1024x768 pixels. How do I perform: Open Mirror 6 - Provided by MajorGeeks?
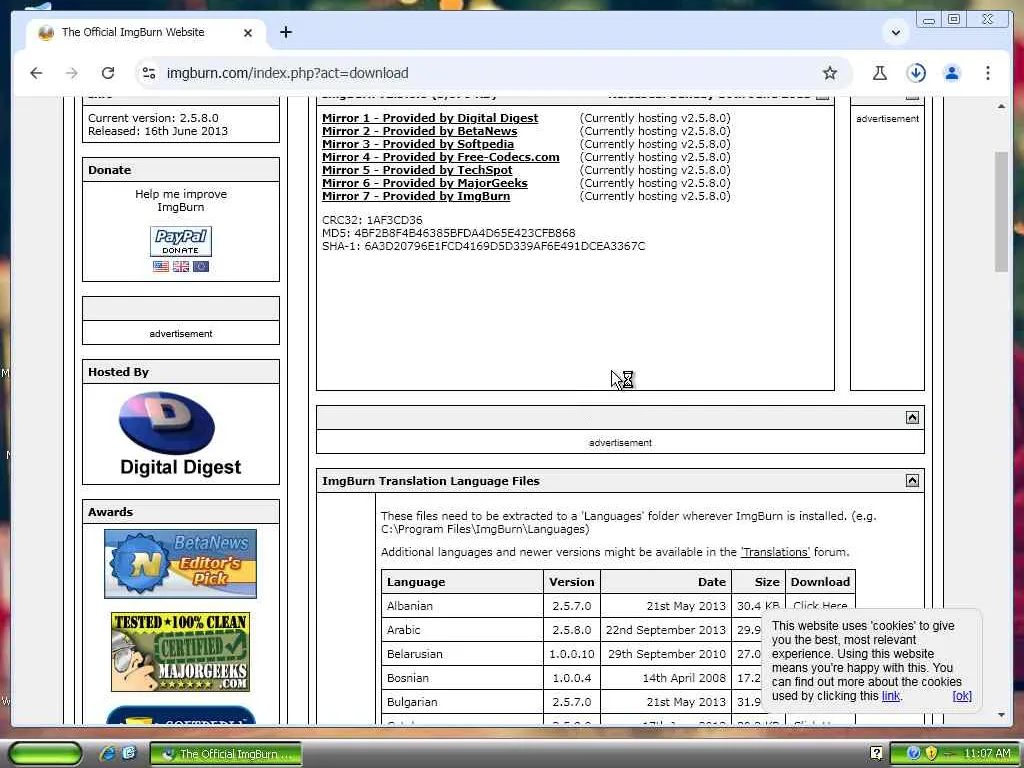coord(424,184)
